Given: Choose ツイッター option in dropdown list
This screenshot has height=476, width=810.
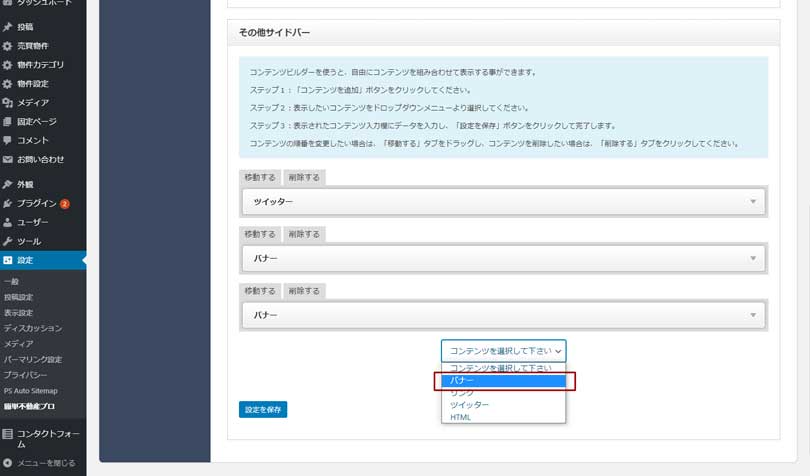Looking at the screenshot, I should pos(469,405).
